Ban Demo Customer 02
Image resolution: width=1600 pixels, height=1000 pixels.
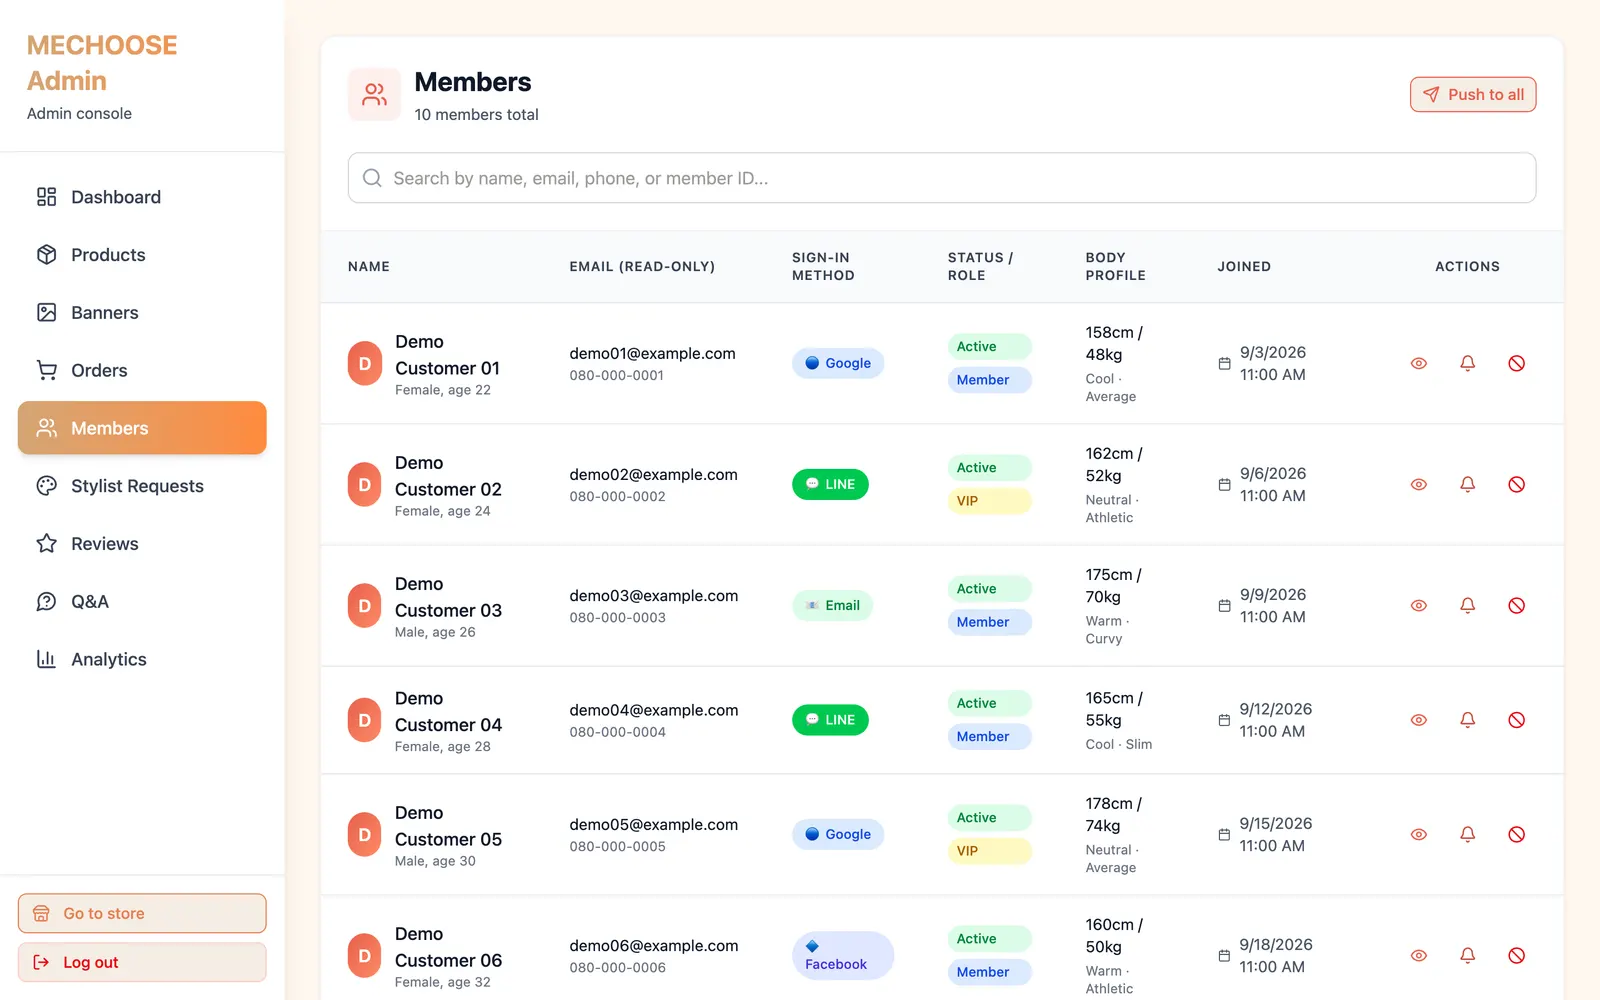(x=1516, y=484)
